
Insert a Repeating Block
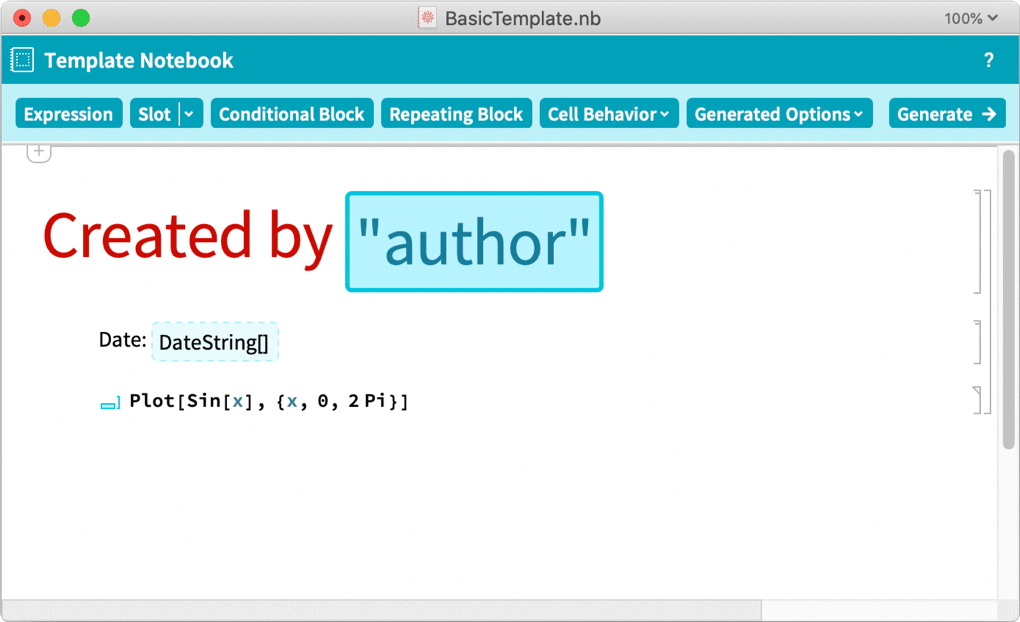(456, 114)
